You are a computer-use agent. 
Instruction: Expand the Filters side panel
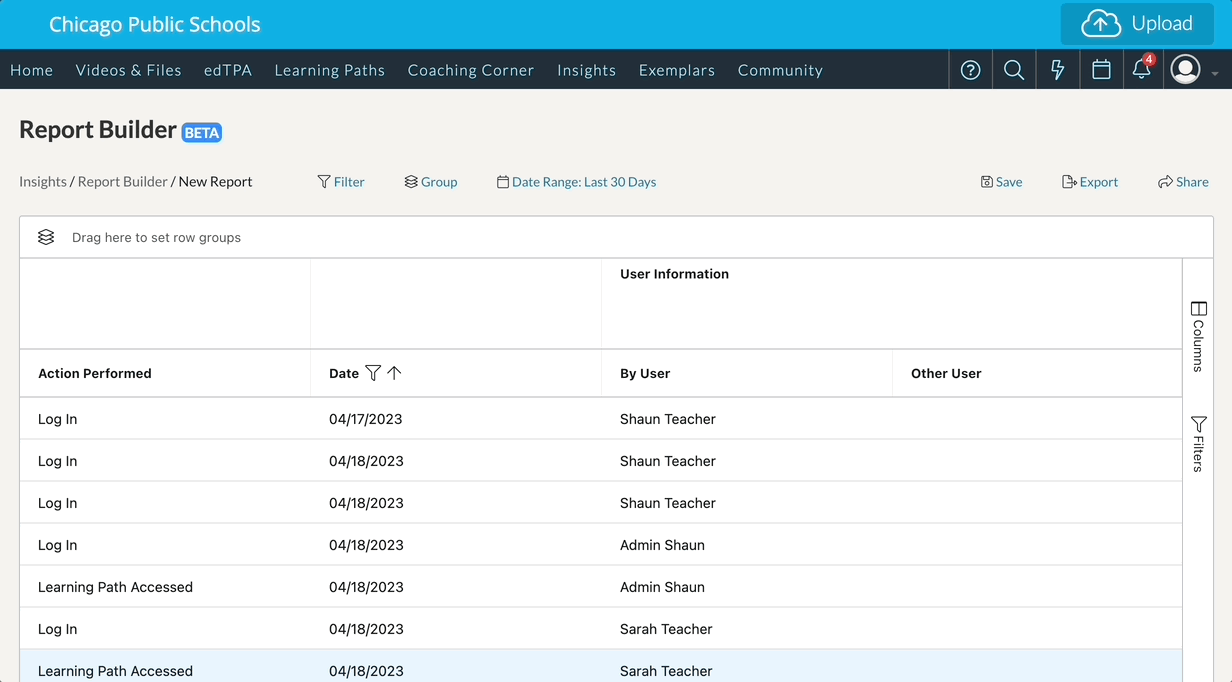click(x=1198, y=444)
